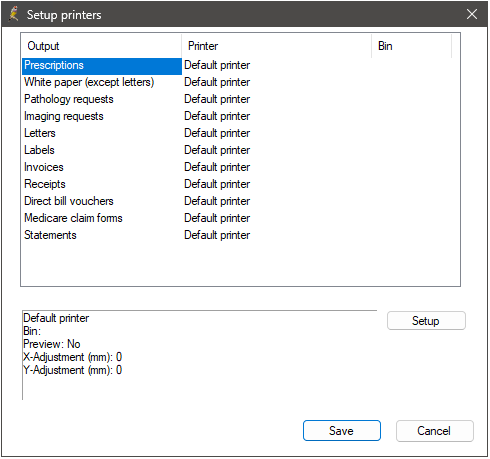490x459 pixels.
Task: Click the Bin column header
Action: 412,46
